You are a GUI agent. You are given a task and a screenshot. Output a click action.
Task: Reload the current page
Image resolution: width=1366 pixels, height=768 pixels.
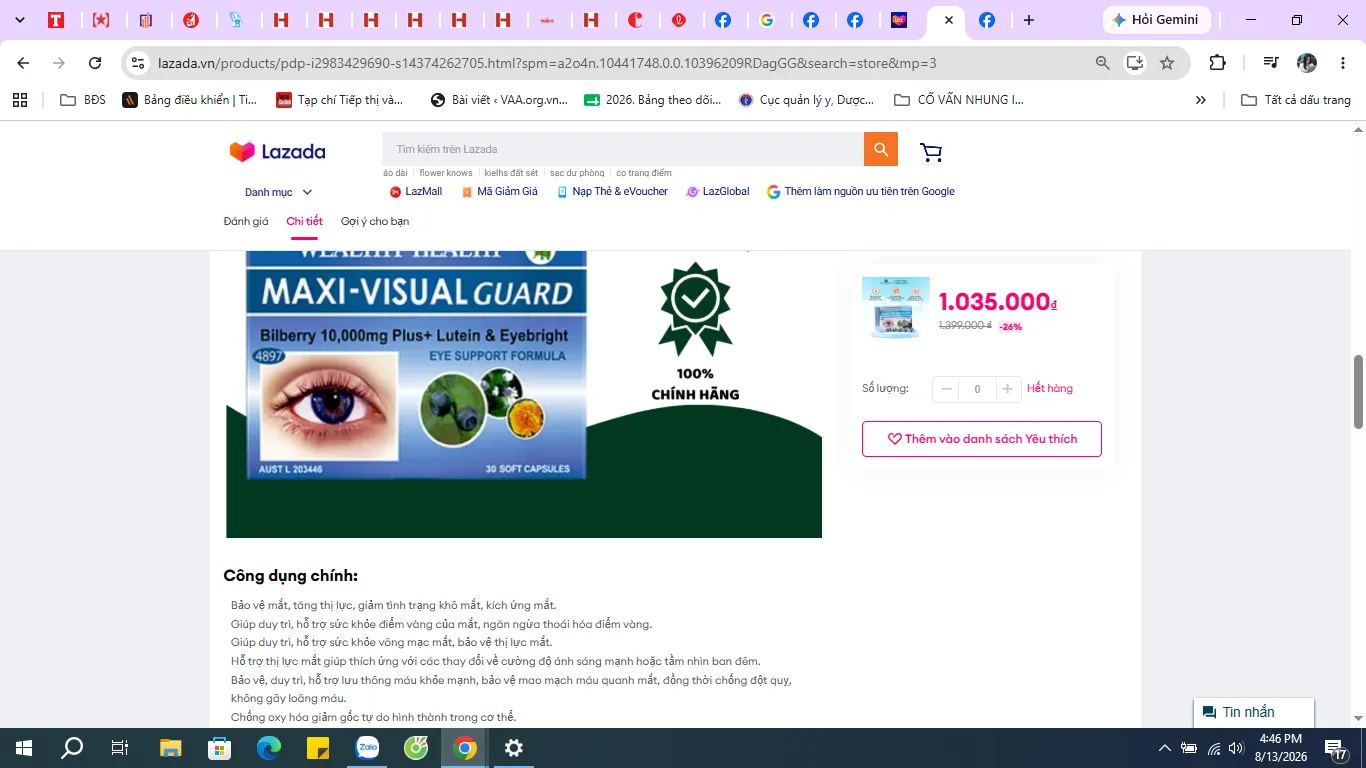[x=95, y=63]
